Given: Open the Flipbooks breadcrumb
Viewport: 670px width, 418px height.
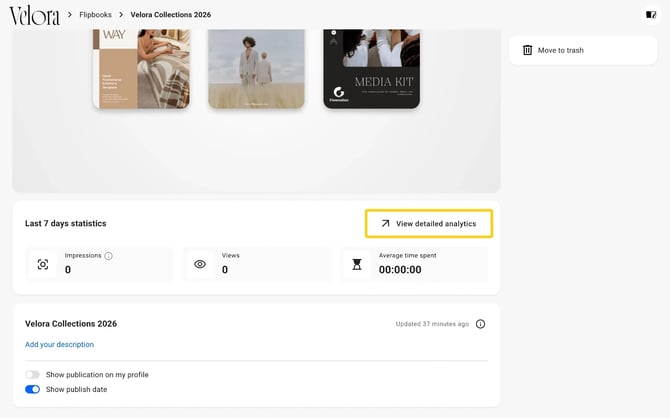Looking at the screenshot, I should tap(95, 15).
